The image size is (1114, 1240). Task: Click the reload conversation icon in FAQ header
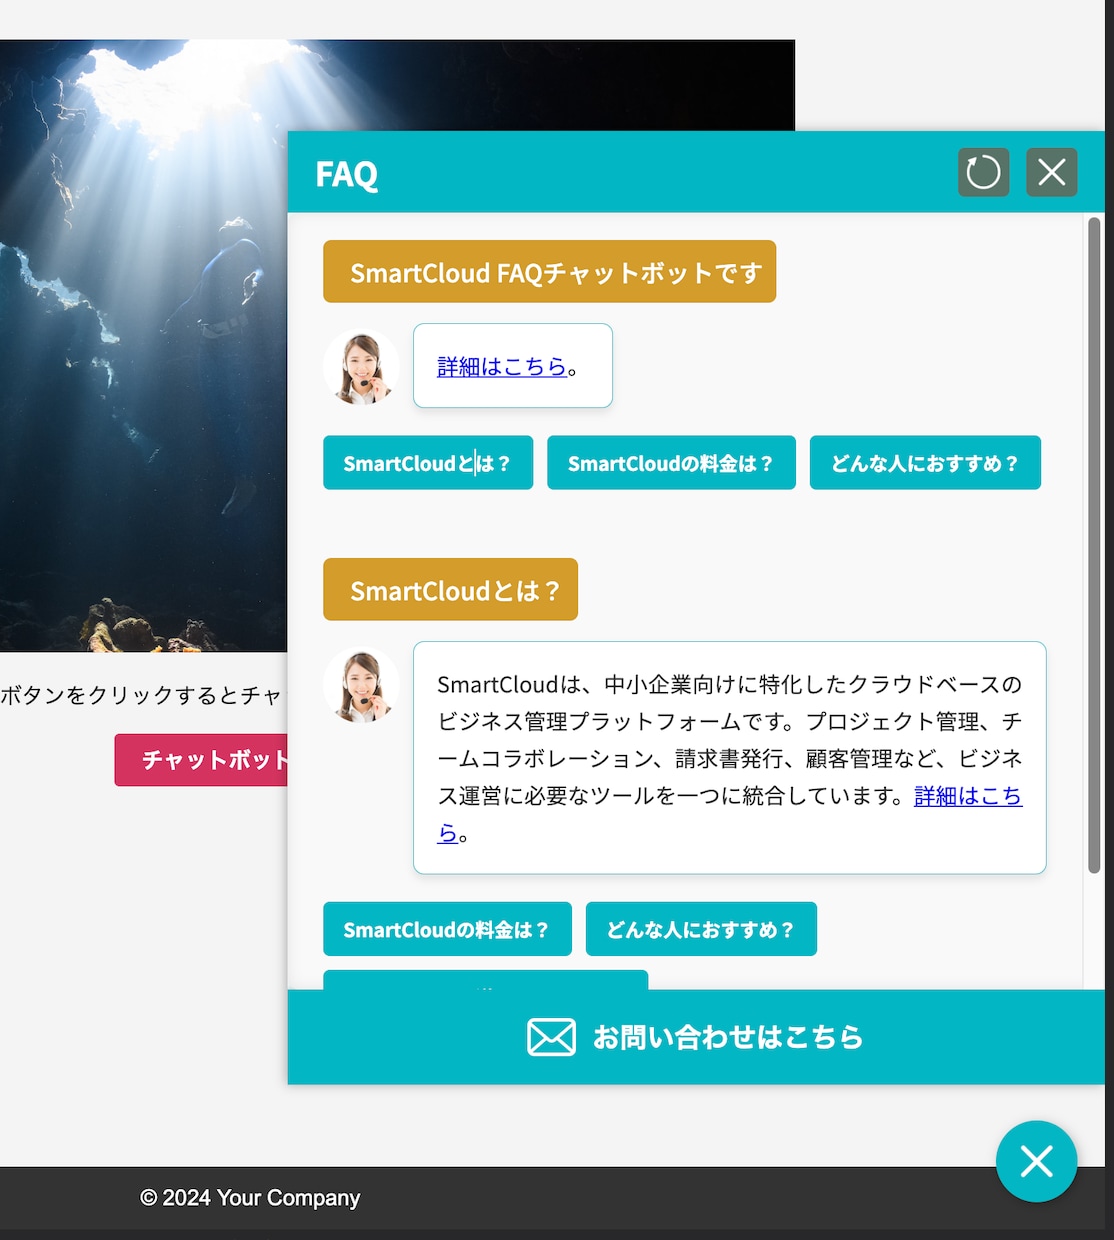(x=983, y=172)
